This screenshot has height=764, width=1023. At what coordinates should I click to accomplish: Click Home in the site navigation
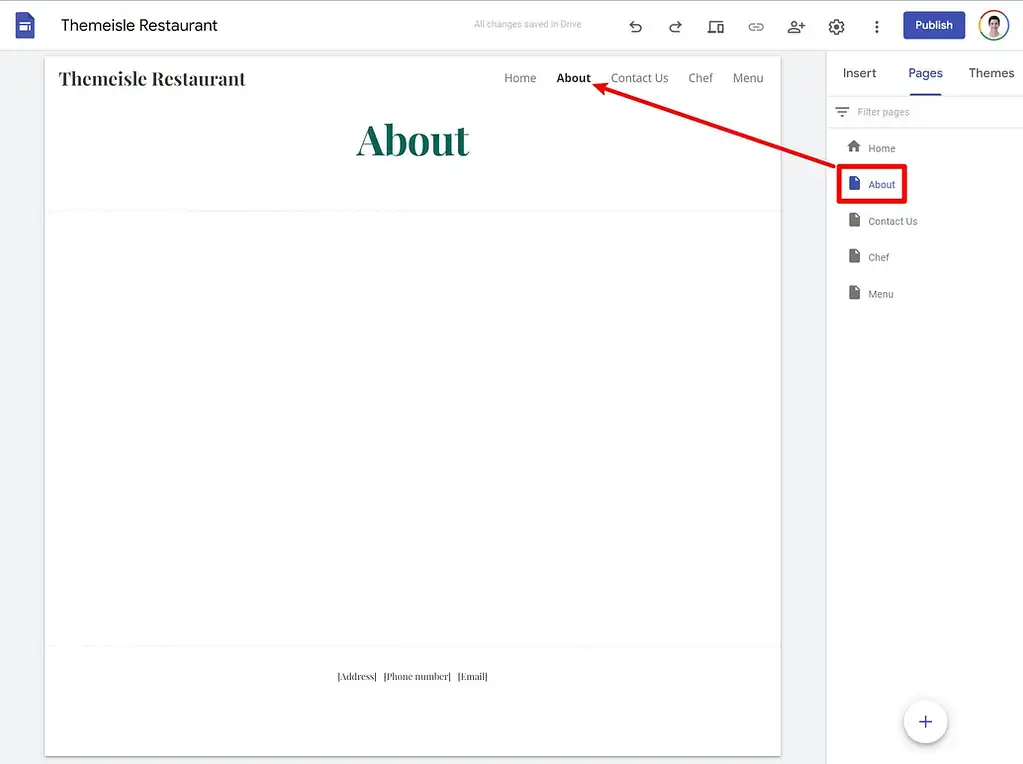coord(520,78)
